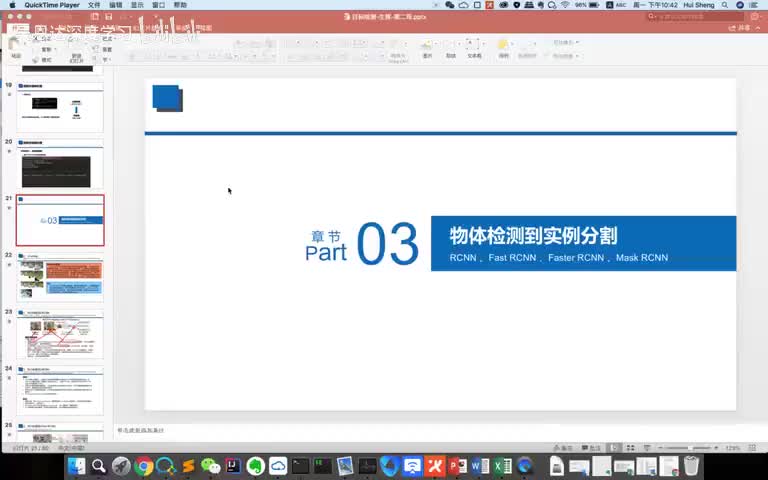Switch to slide sorter view

[630, 448]
